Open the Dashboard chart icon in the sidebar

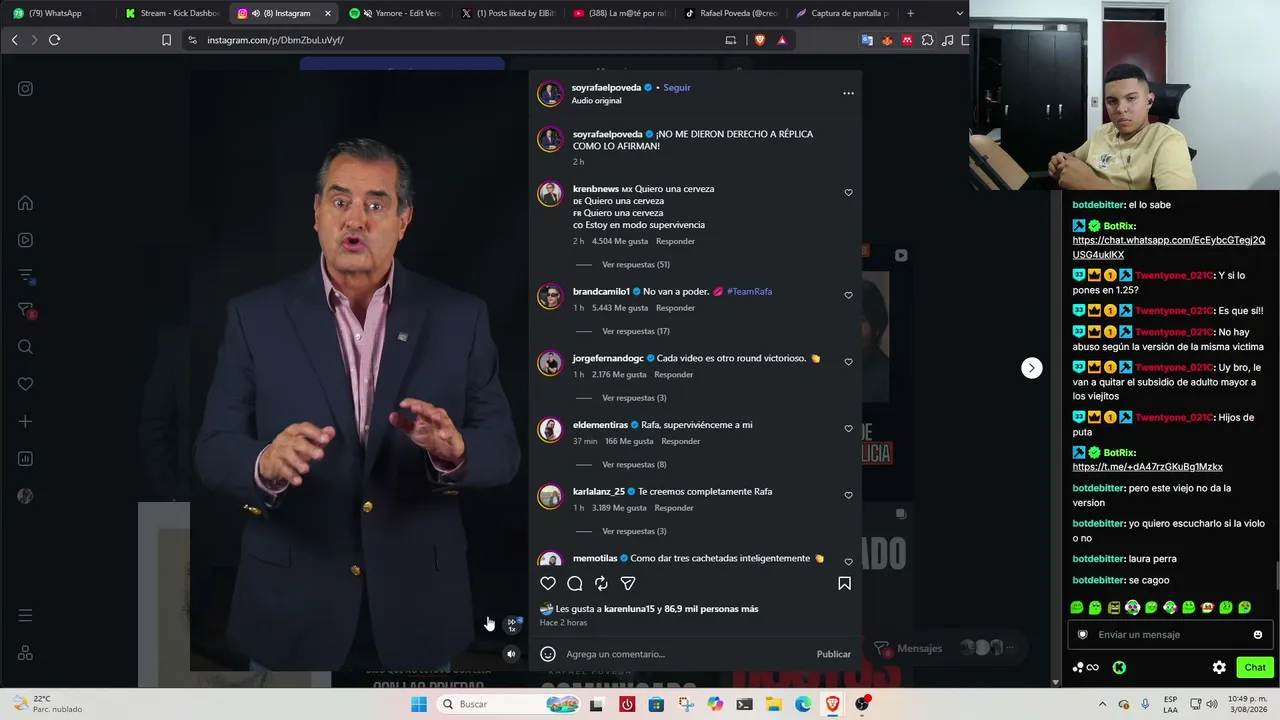pos(25,458)
